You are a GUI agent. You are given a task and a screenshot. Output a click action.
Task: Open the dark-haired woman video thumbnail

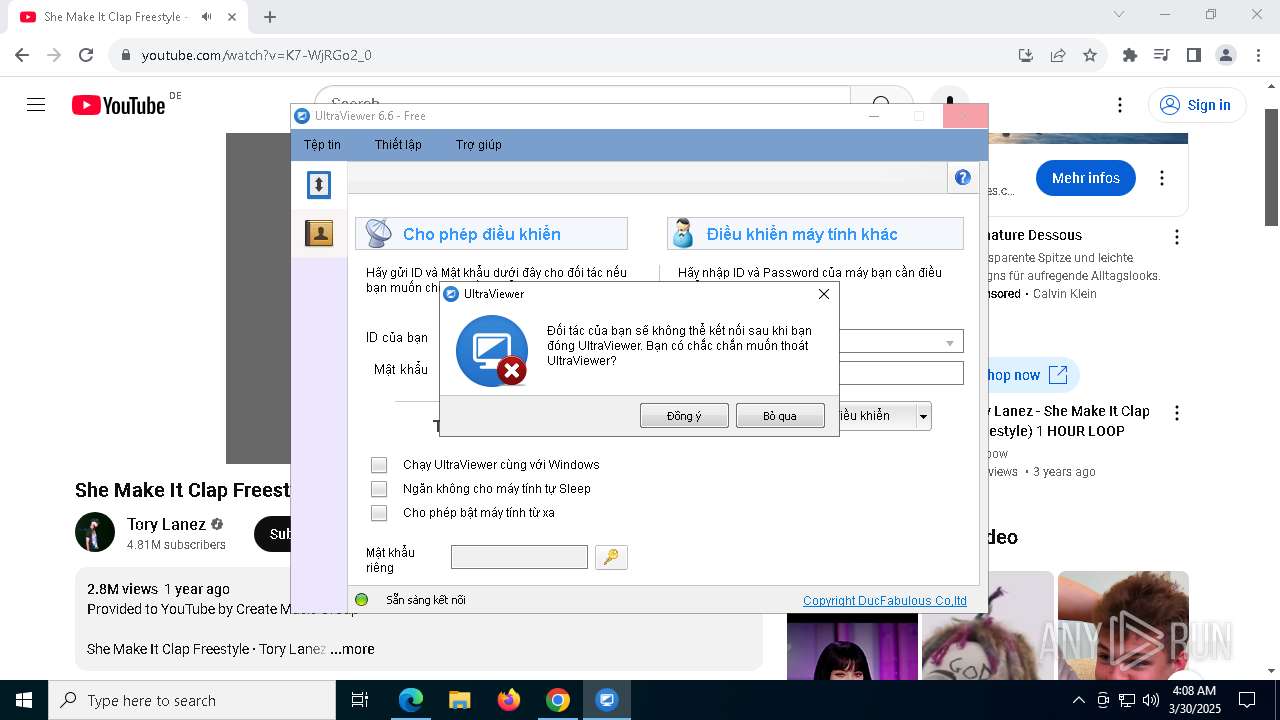(852, 646)
